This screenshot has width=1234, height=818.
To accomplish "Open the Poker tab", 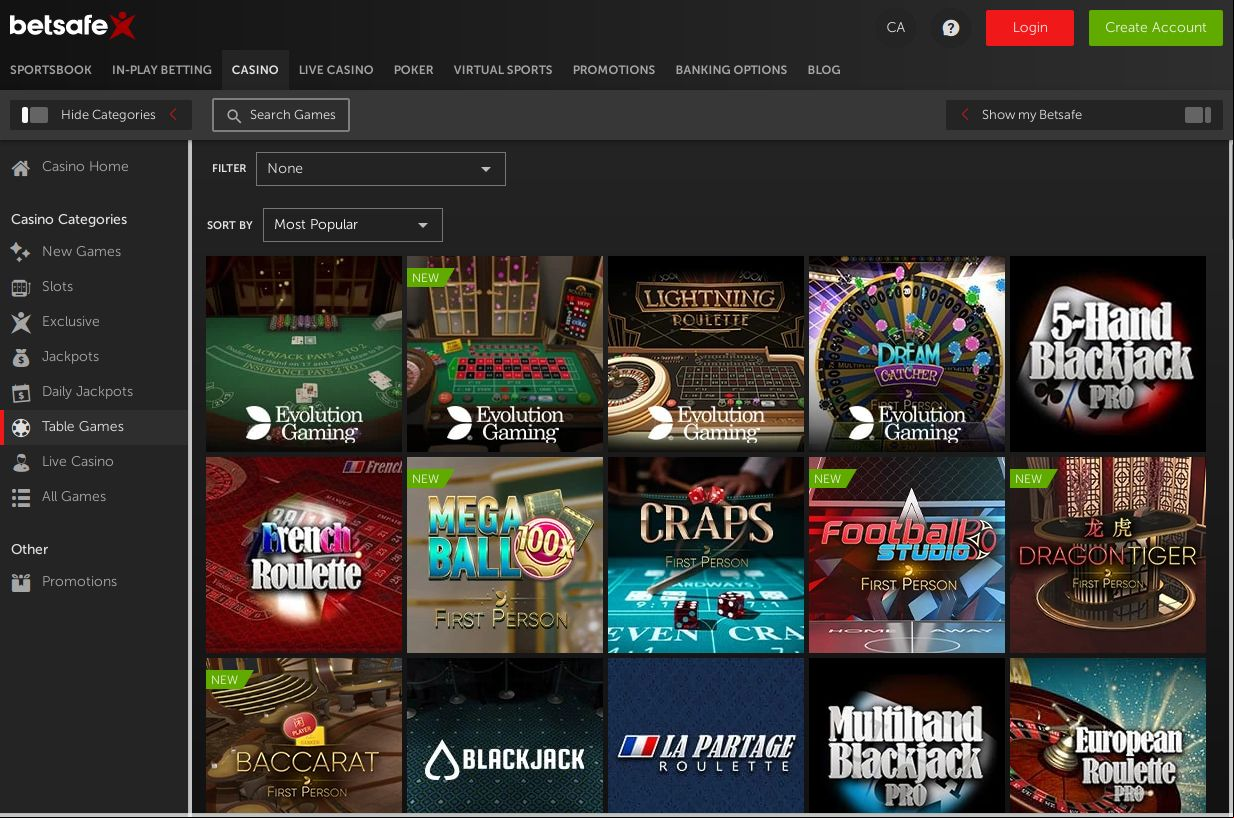I will [414, 70].
